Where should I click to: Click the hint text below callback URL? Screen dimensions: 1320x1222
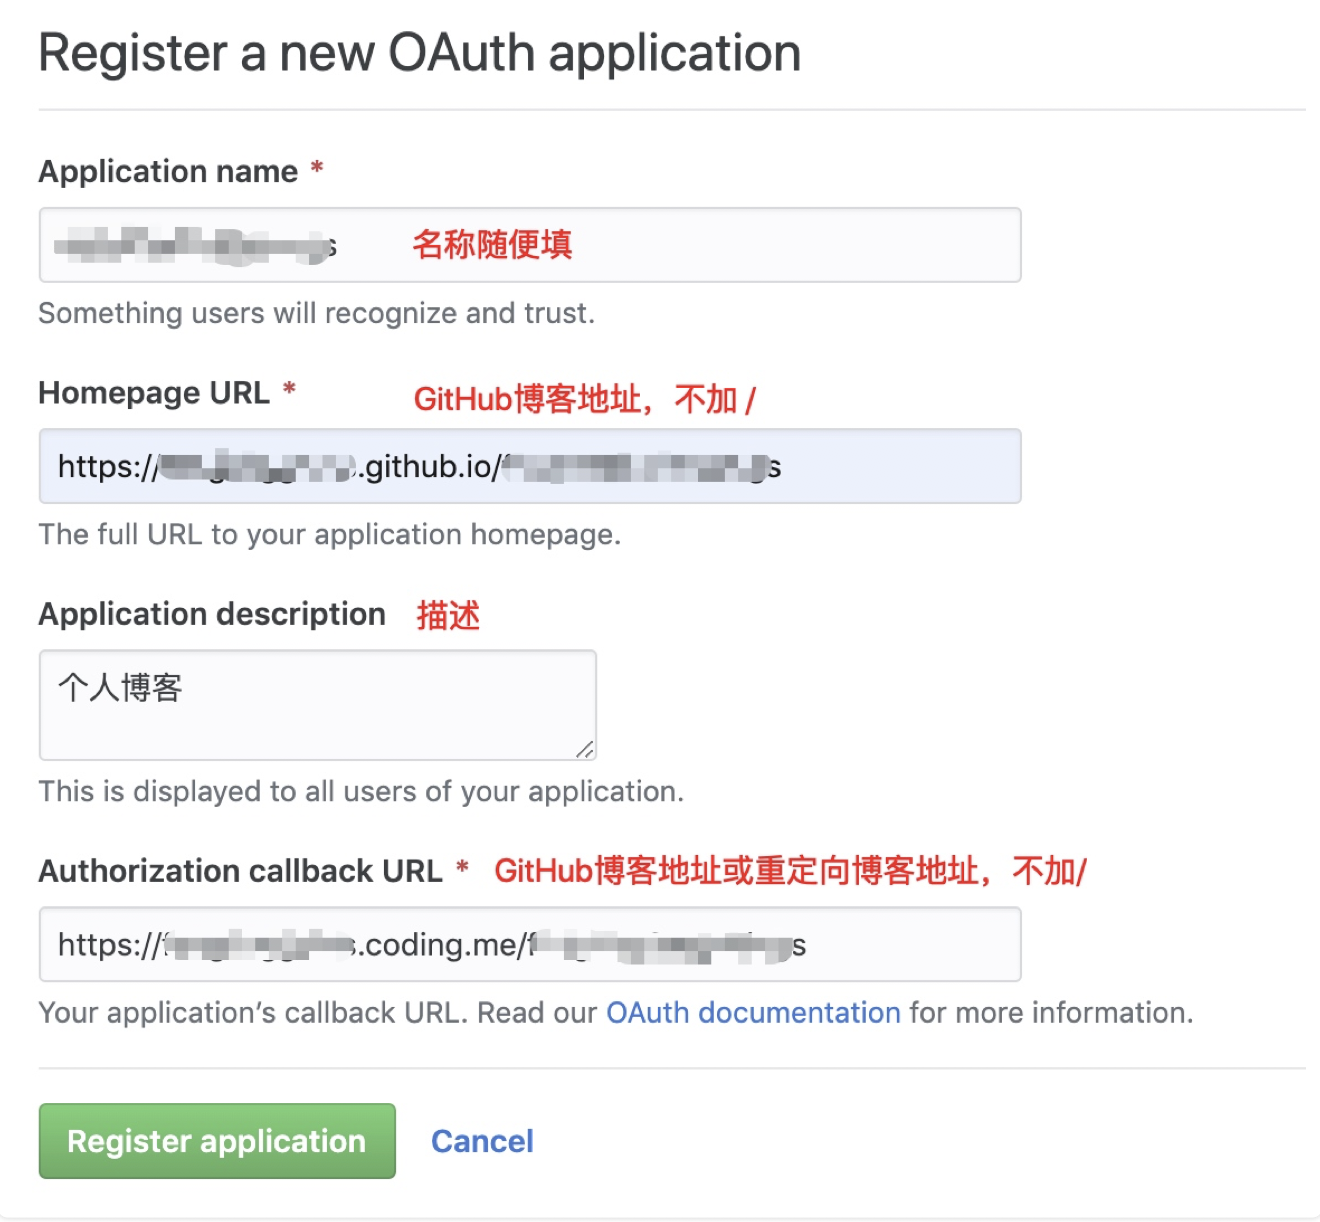(616, 1012)
